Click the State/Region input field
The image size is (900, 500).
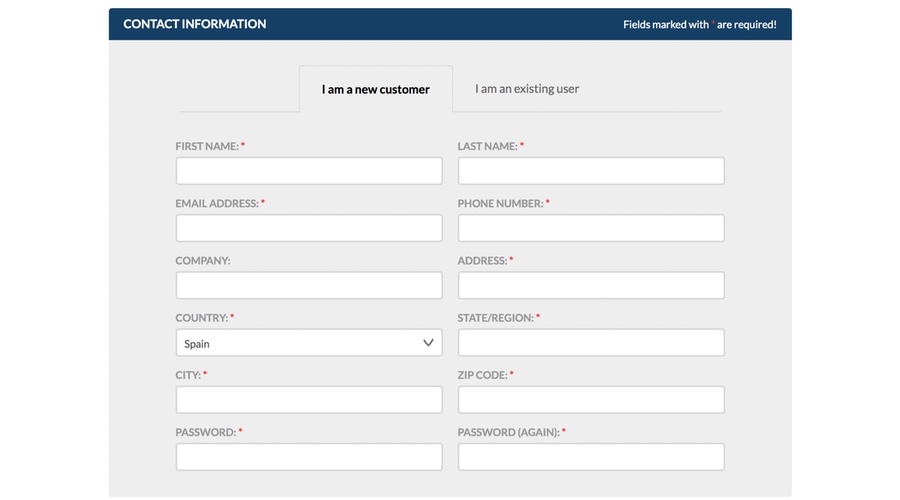[591, 342]
